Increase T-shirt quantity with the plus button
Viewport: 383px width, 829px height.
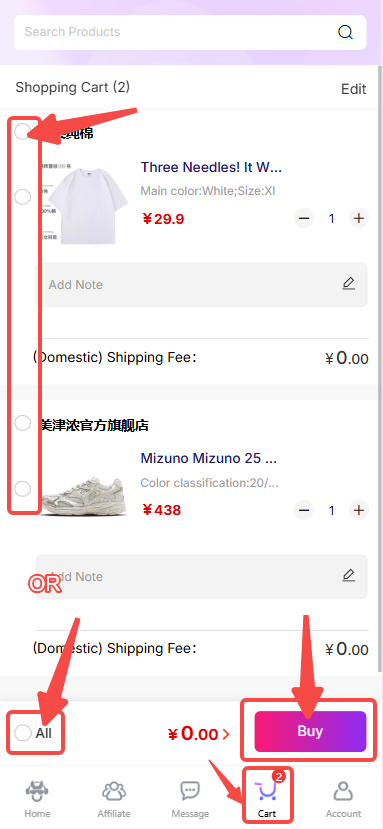(359, 218)
